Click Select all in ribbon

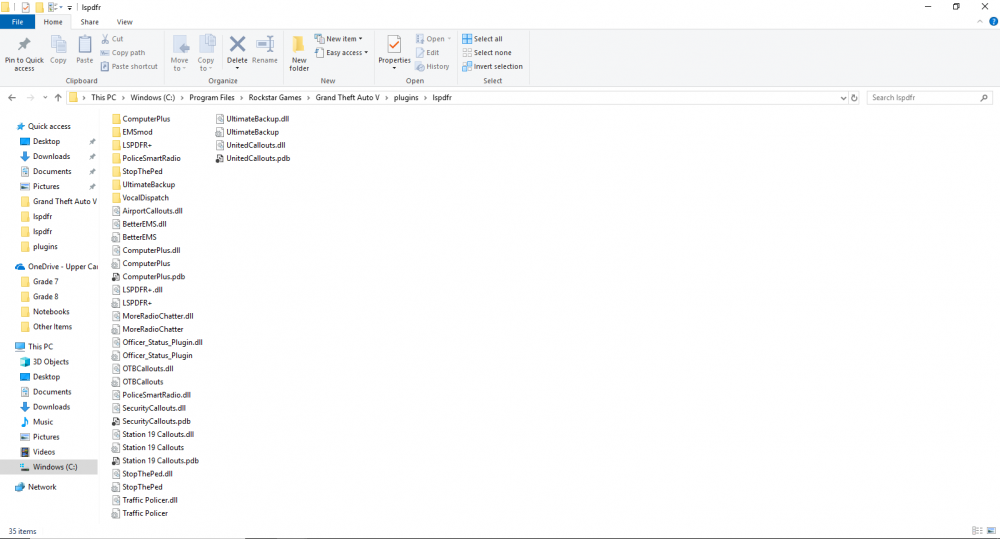[x=482, y=39]
